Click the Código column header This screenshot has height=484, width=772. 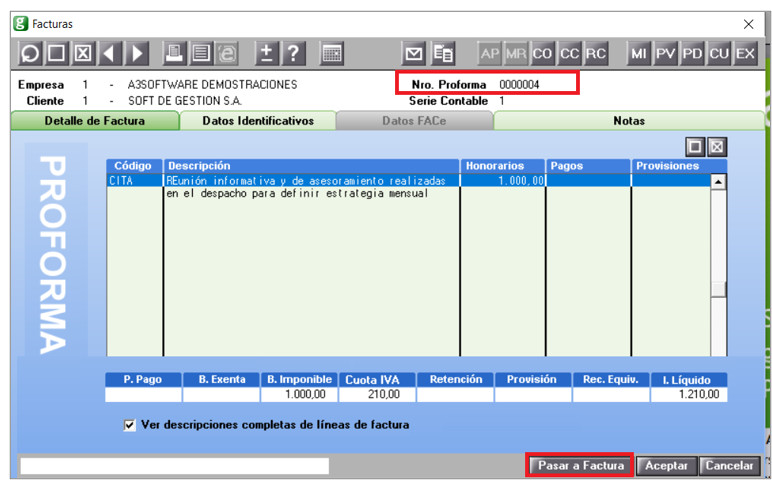tap(133, 166)
